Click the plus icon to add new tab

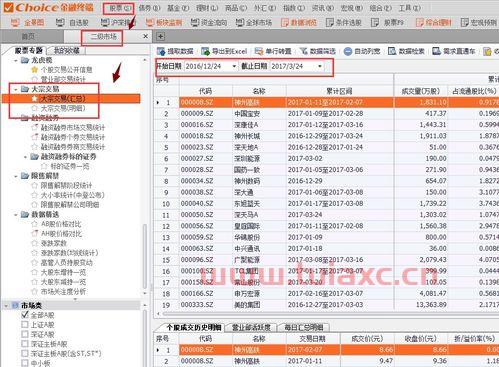pos(160,36)
